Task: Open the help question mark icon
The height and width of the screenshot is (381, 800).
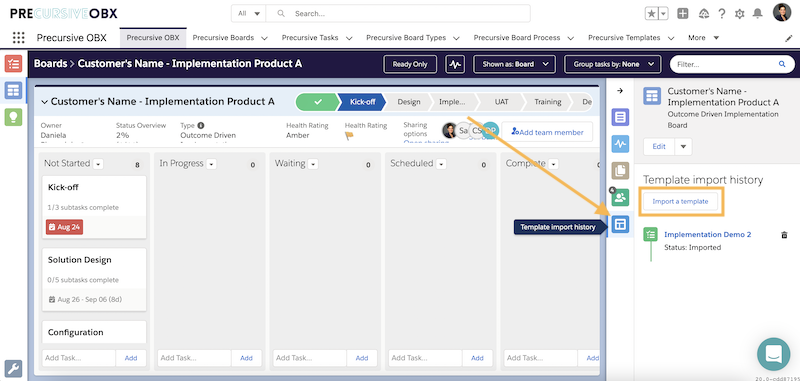Action: click(721, 14)
